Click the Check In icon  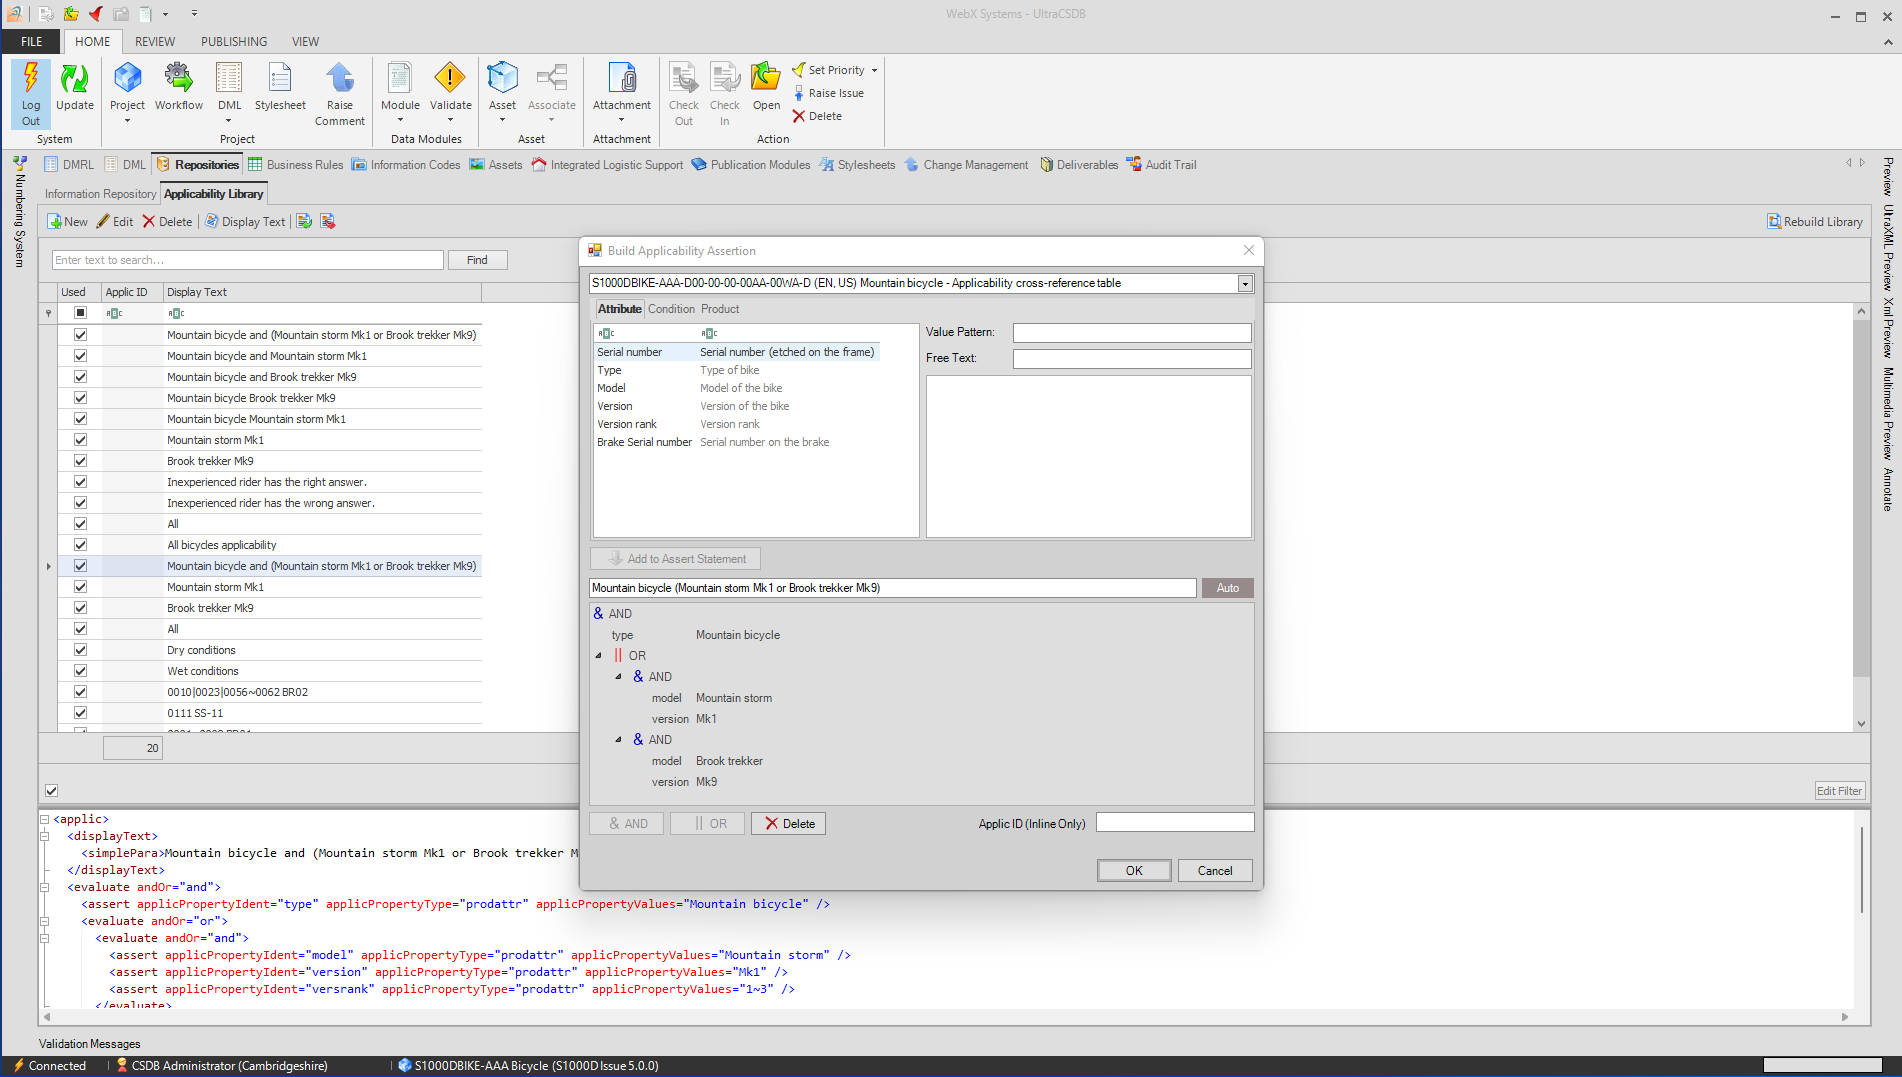pos(725,78)
